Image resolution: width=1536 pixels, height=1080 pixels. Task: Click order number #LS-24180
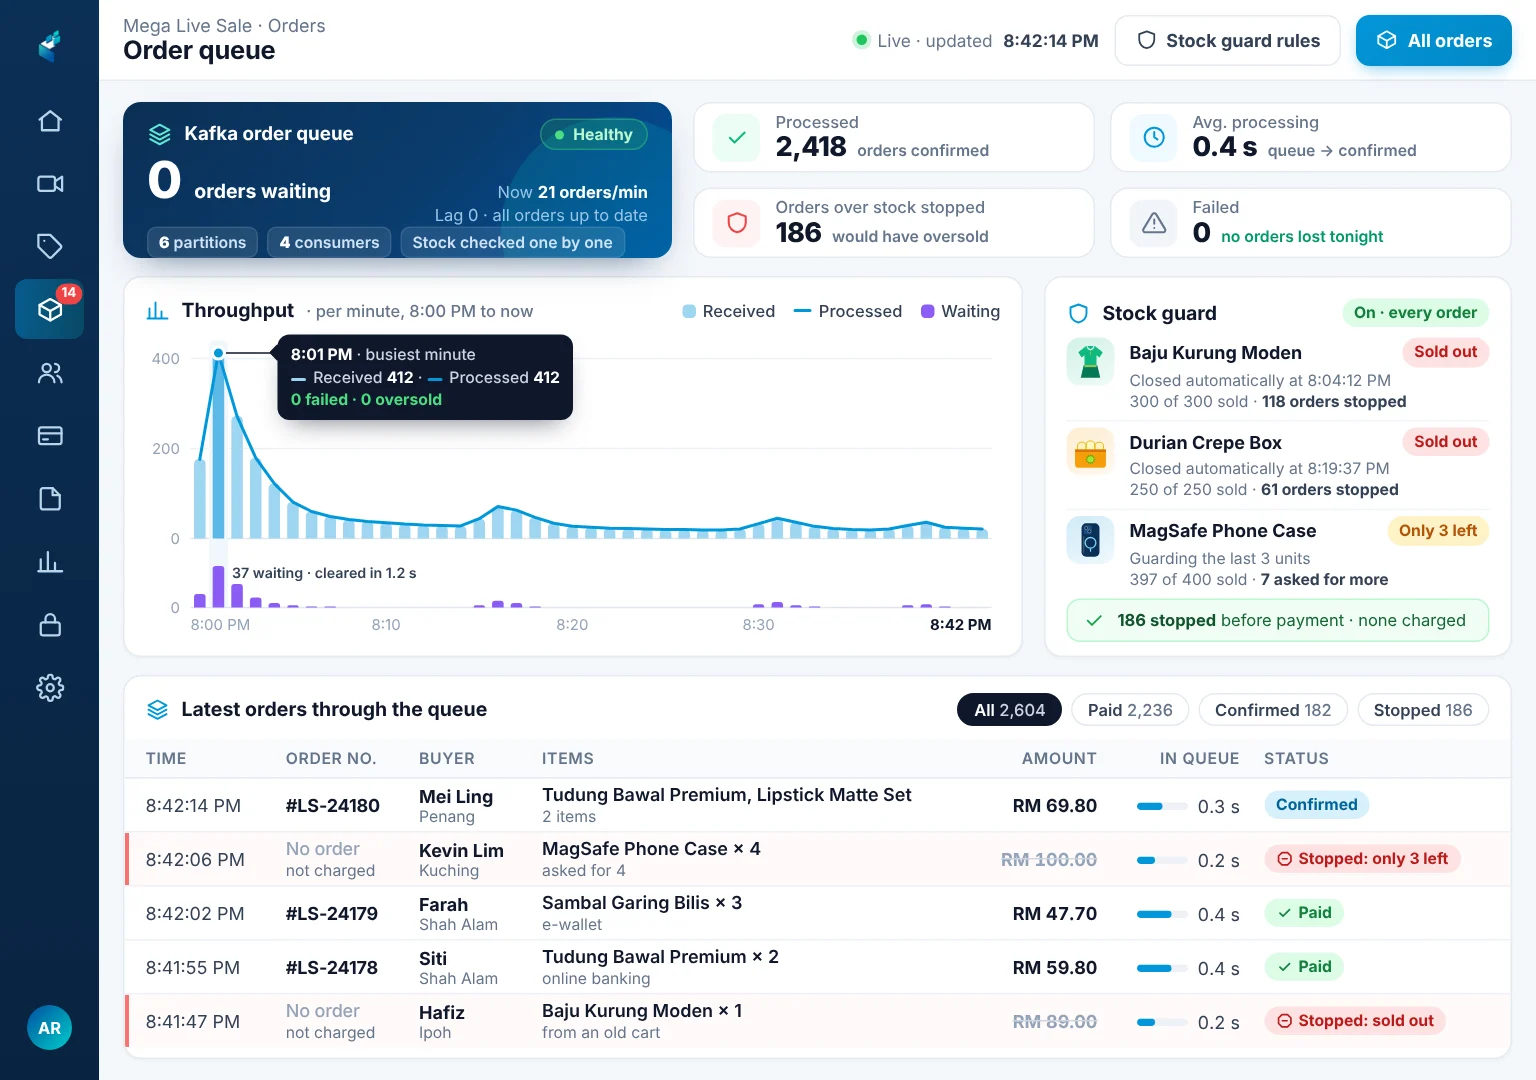click(333, 806)
